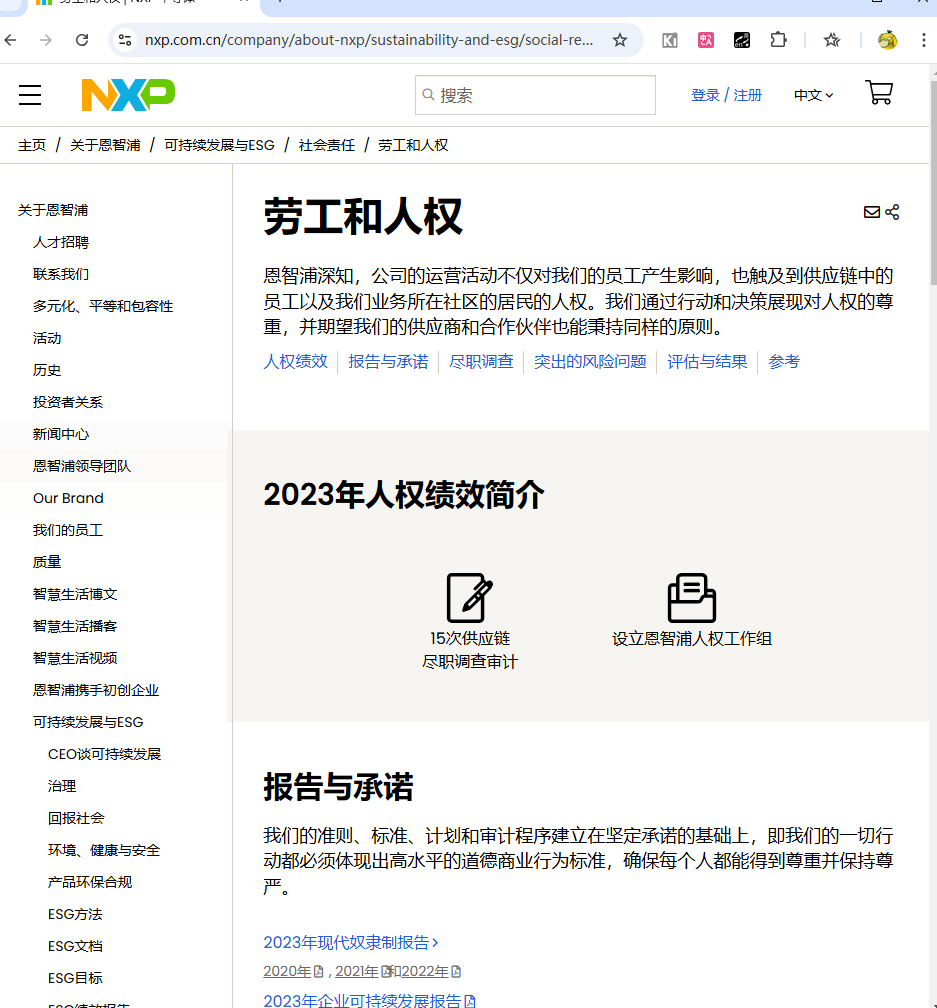This screenshot has width=937, height=1008.
Task: Click the pink translate extension icon
Action: pyautogui.click(x=706, y=40)
